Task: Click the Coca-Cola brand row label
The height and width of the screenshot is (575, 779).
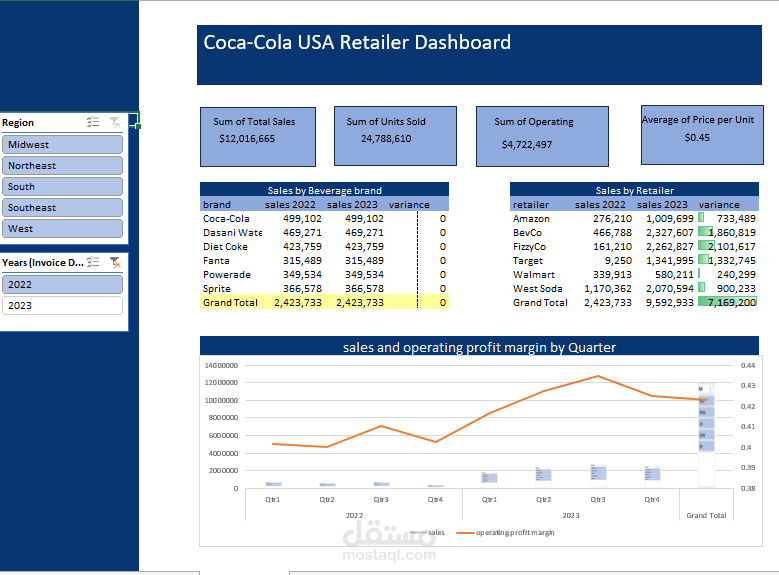Action: 226,219
